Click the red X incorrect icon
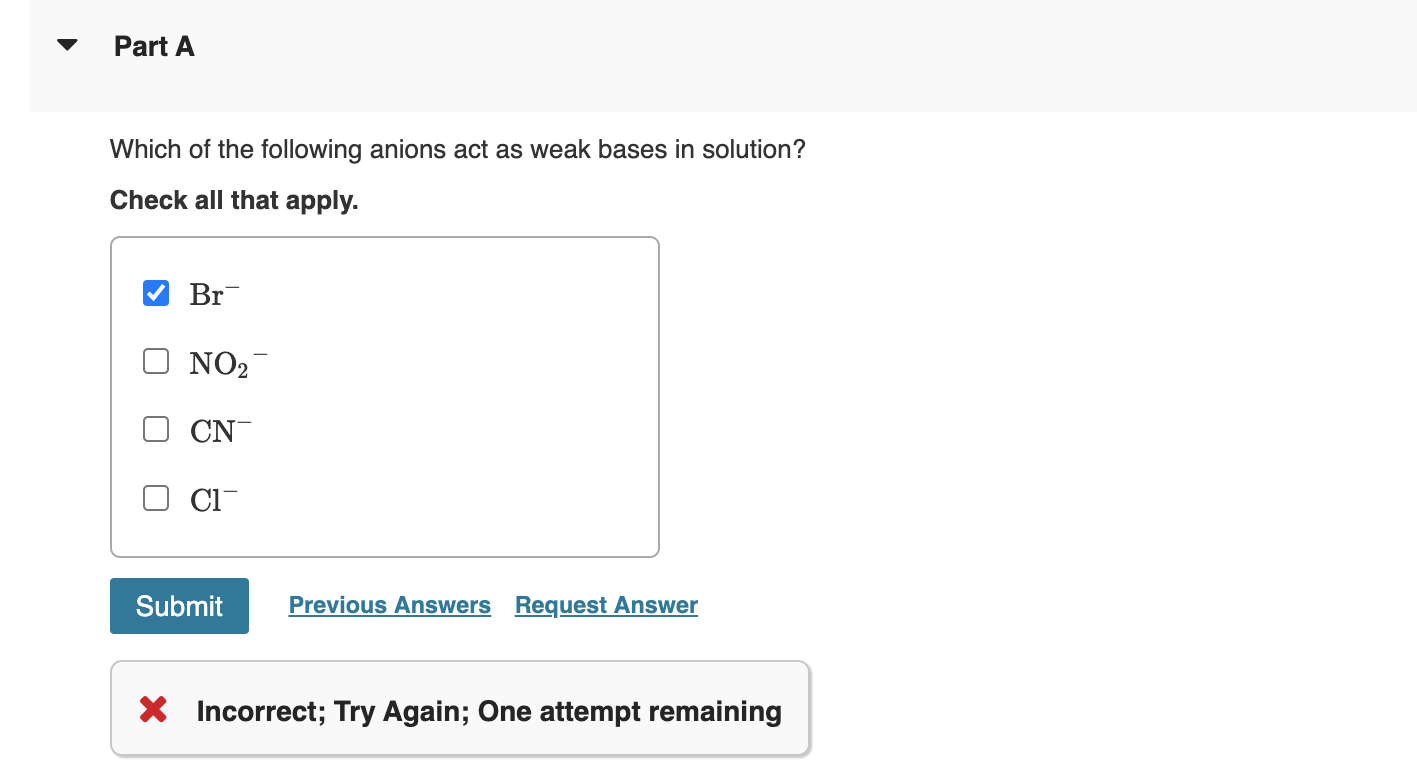This screenshot has height=774, width=1417. pos(152,710)
